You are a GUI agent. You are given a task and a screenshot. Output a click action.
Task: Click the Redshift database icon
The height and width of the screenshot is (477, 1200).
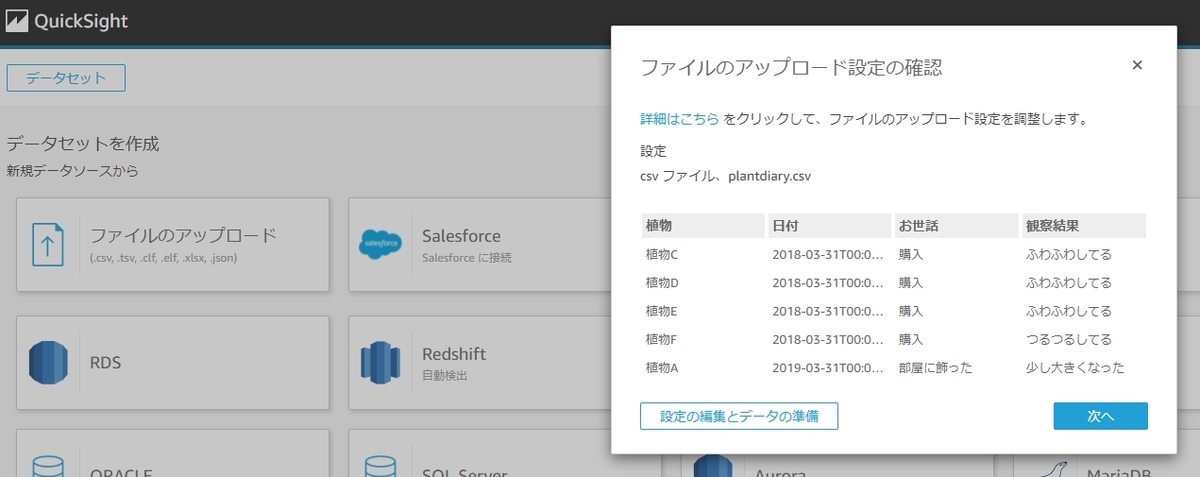pos(380,362)
